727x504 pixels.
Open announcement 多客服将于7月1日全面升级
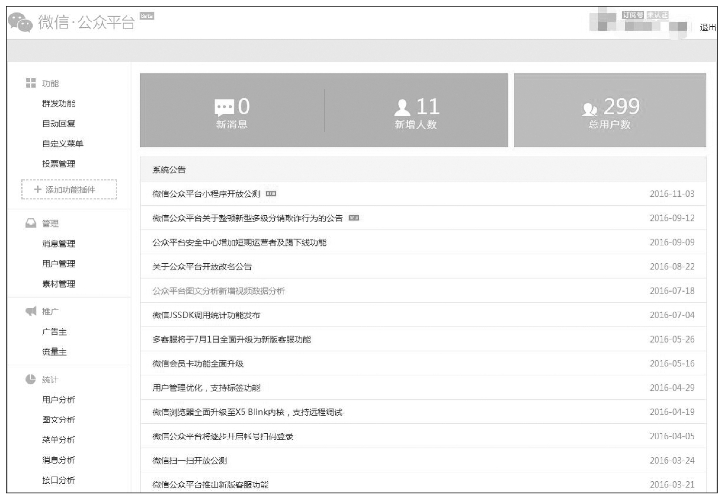coord(231,339)
